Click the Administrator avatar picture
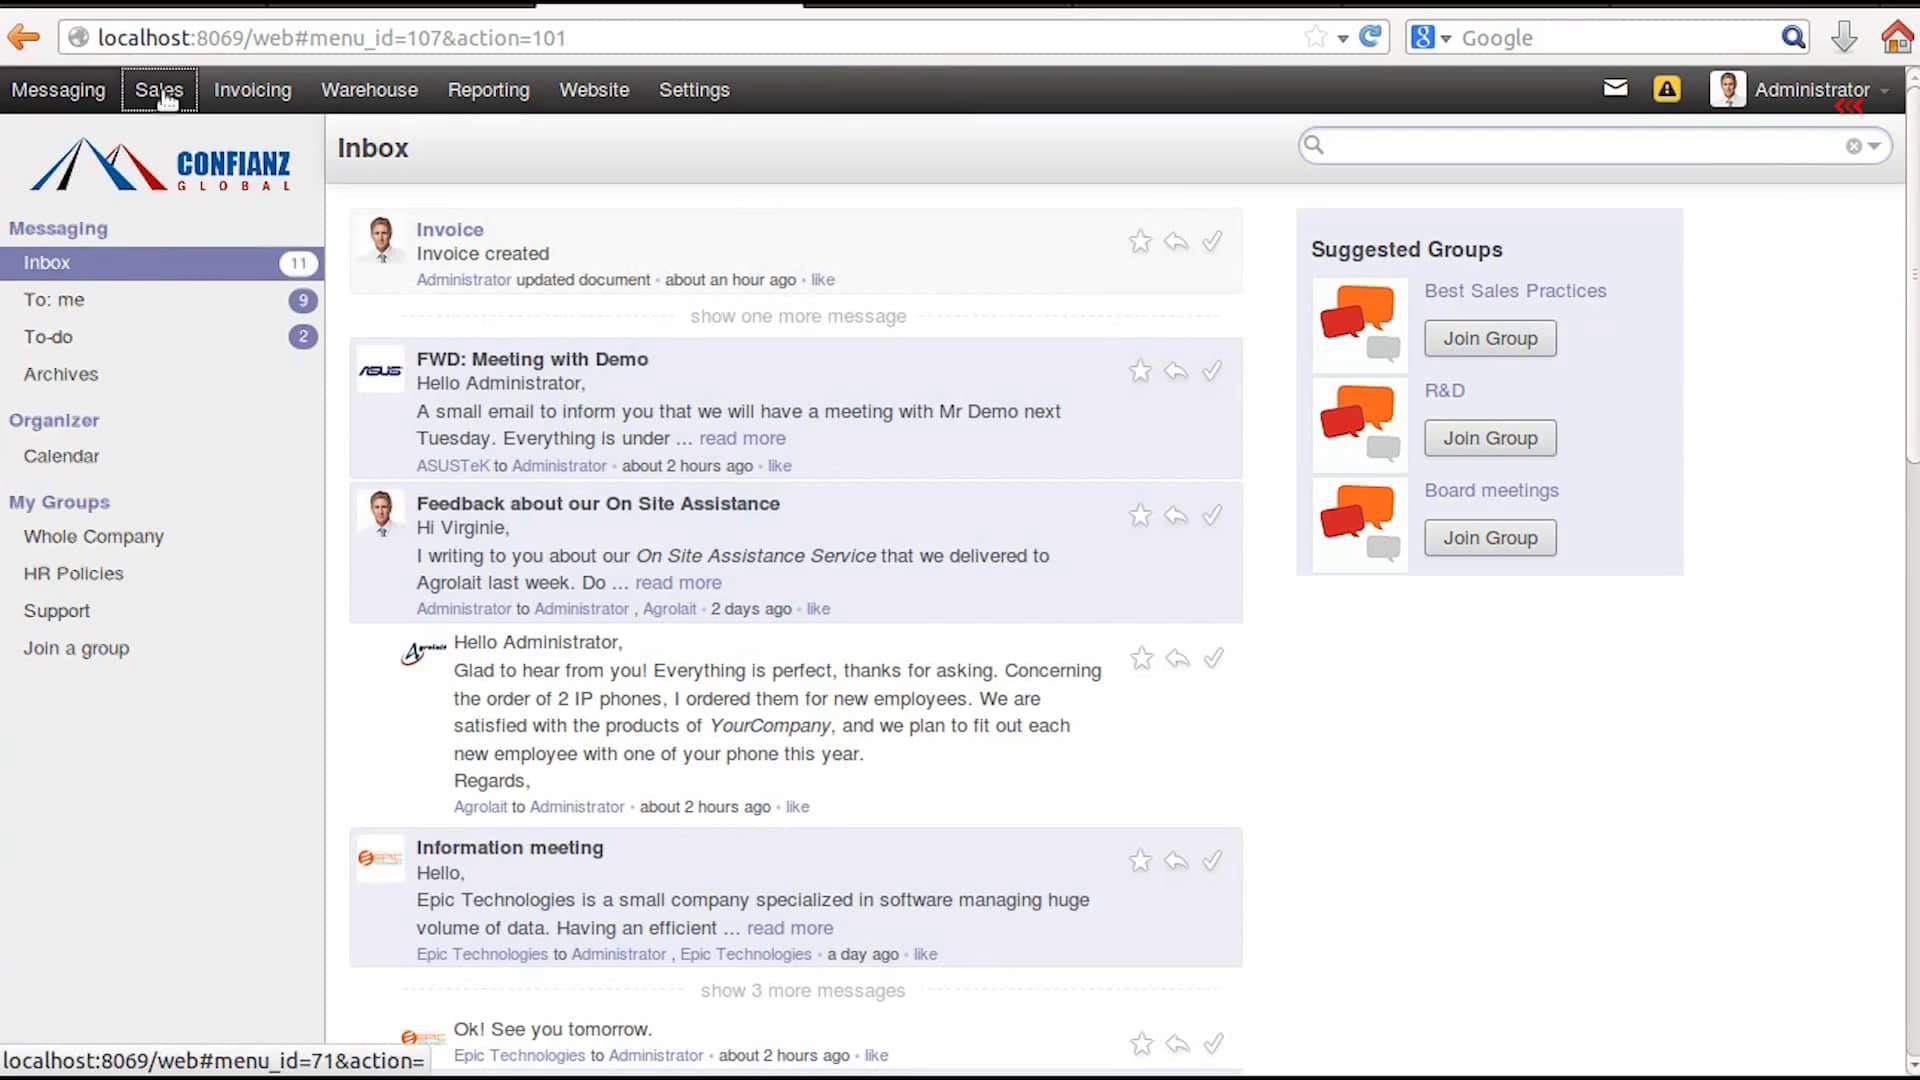The image size is (1920, 1080). [1727, 88]
